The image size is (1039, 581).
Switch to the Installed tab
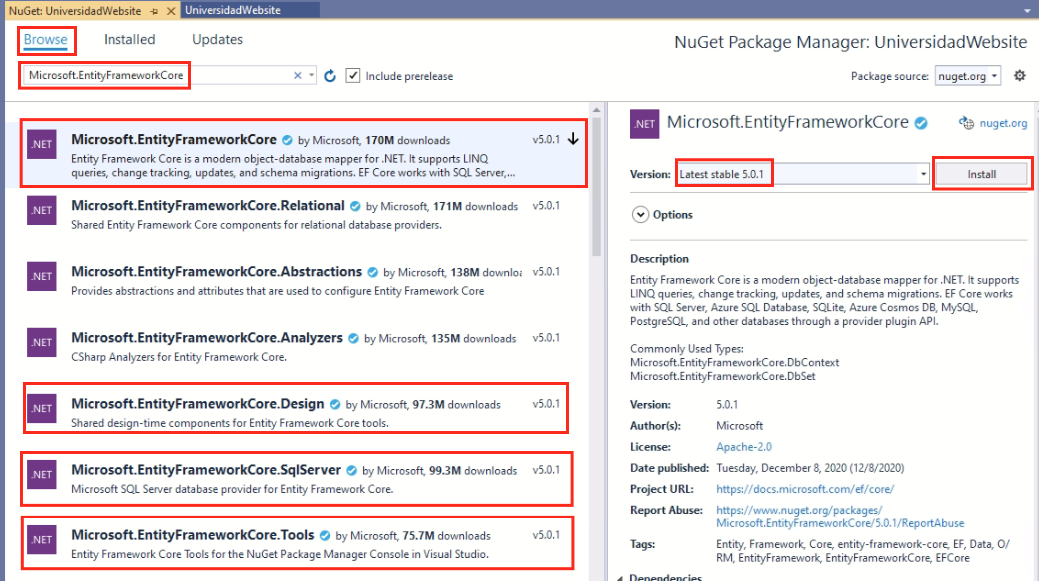pos(129,39)
